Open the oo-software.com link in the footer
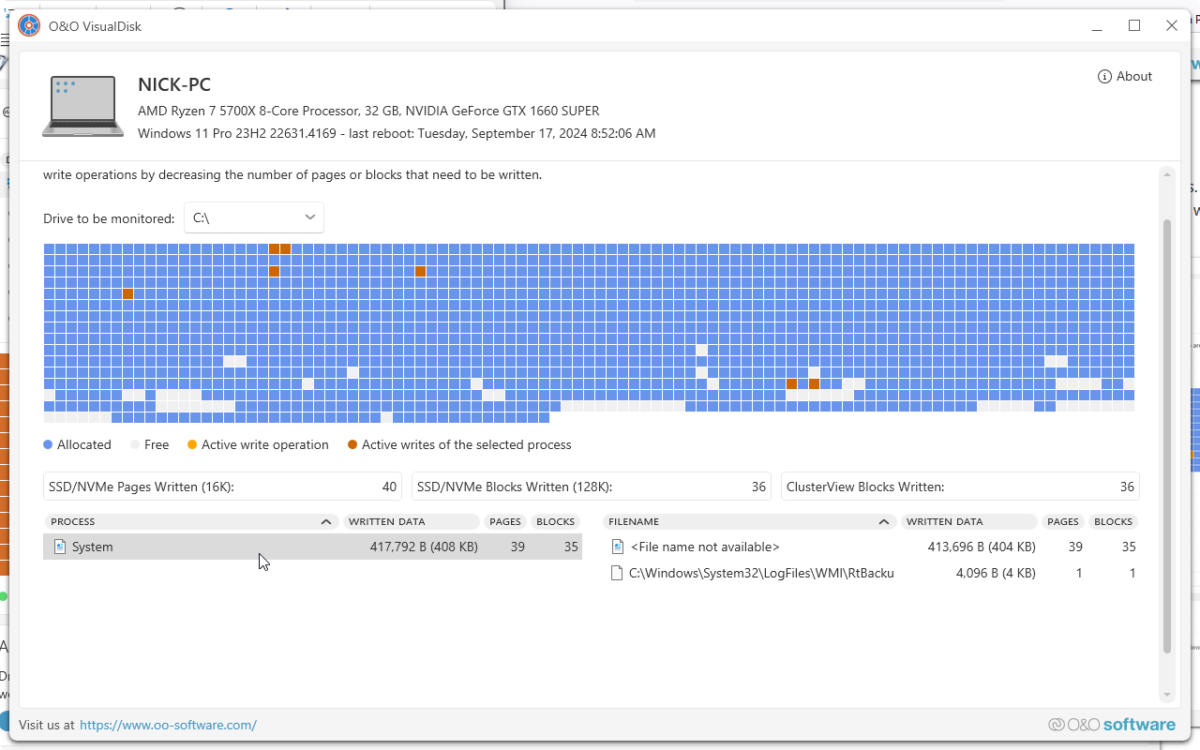 (x=168, y=724)
